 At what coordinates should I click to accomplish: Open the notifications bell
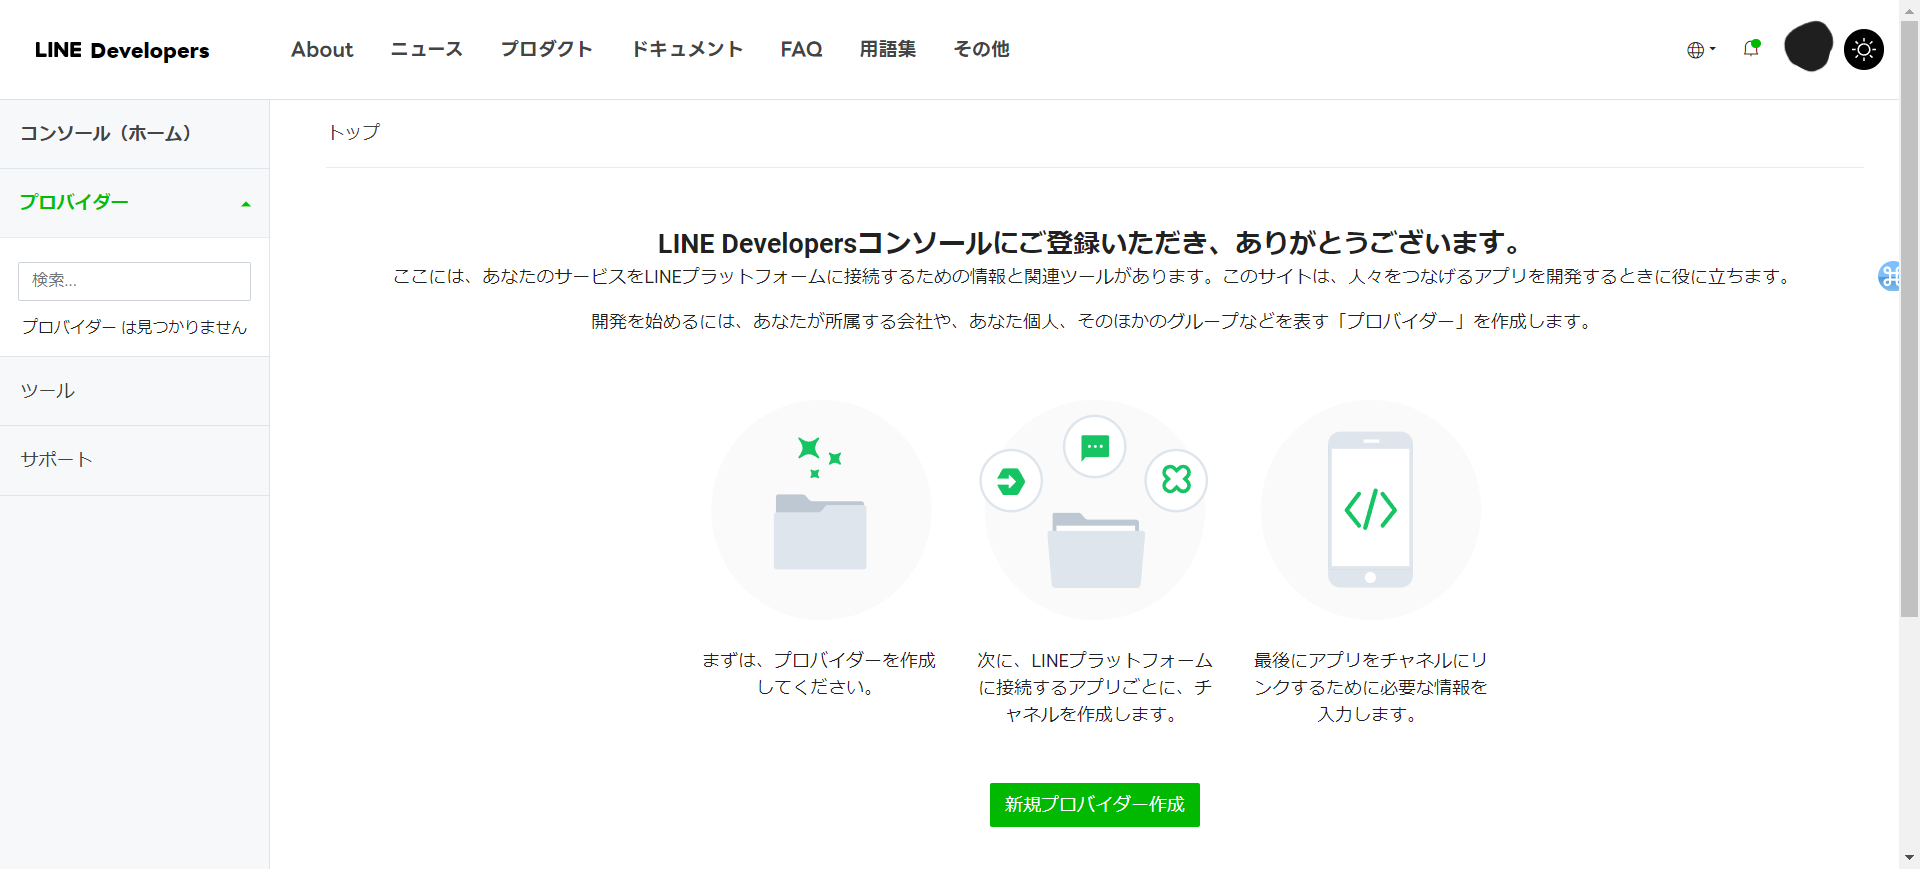1751,48
